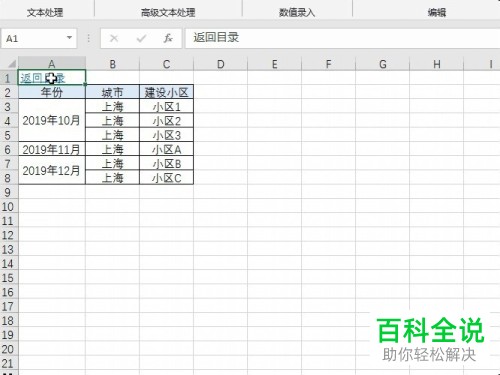Click the 高级文本处理 ribbon group label
The height and width of the screenshot is (375, 500).
(168, 13)
